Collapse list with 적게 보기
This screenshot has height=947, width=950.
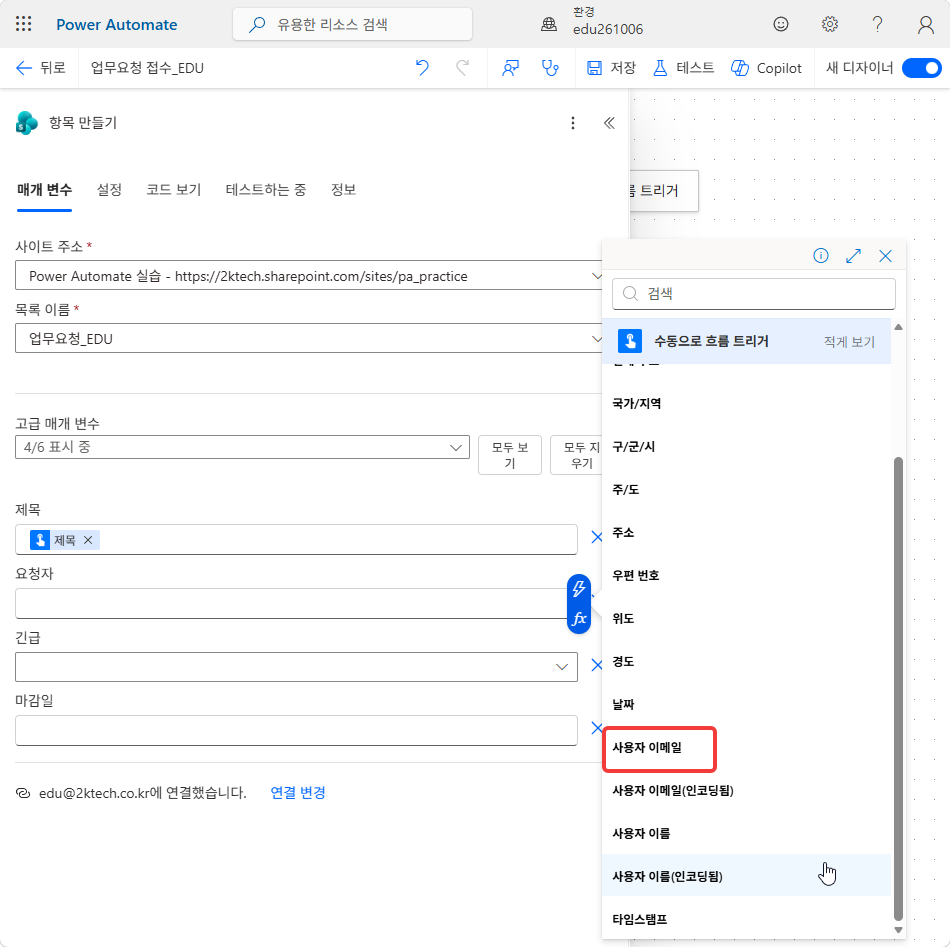click(849, 342)
